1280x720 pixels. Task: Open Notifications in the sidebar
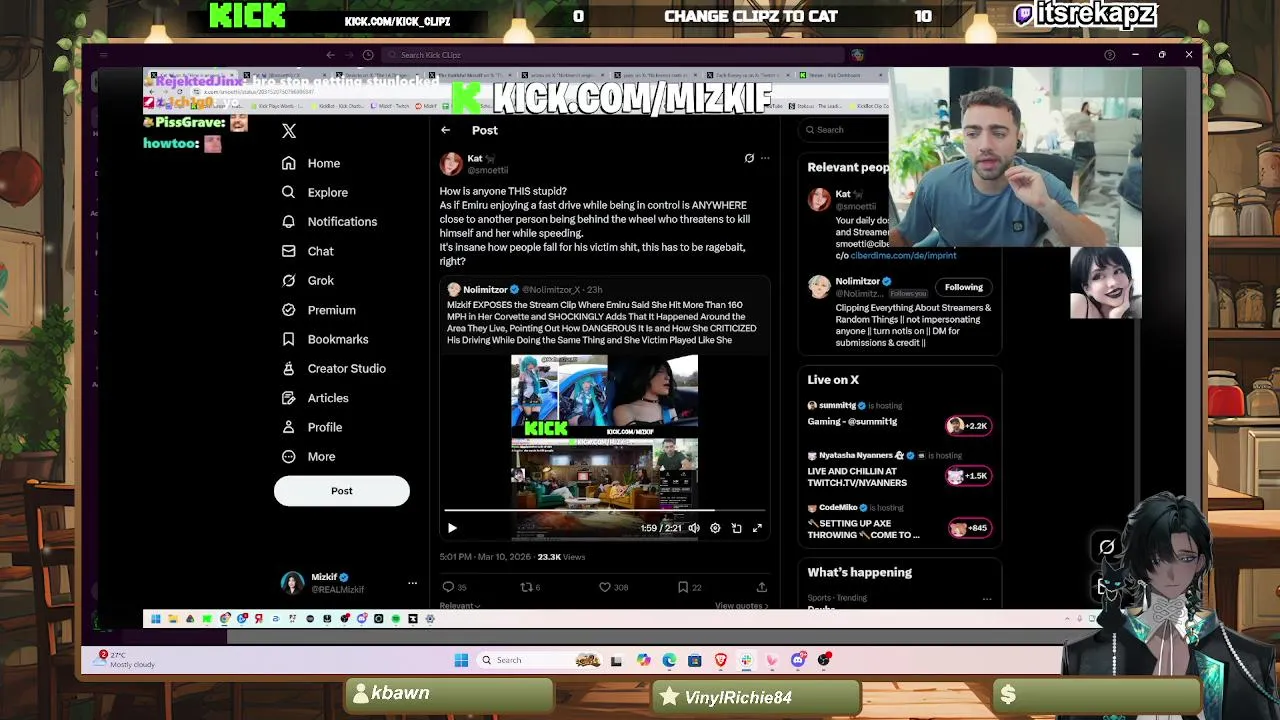click(x=329, y=222)
